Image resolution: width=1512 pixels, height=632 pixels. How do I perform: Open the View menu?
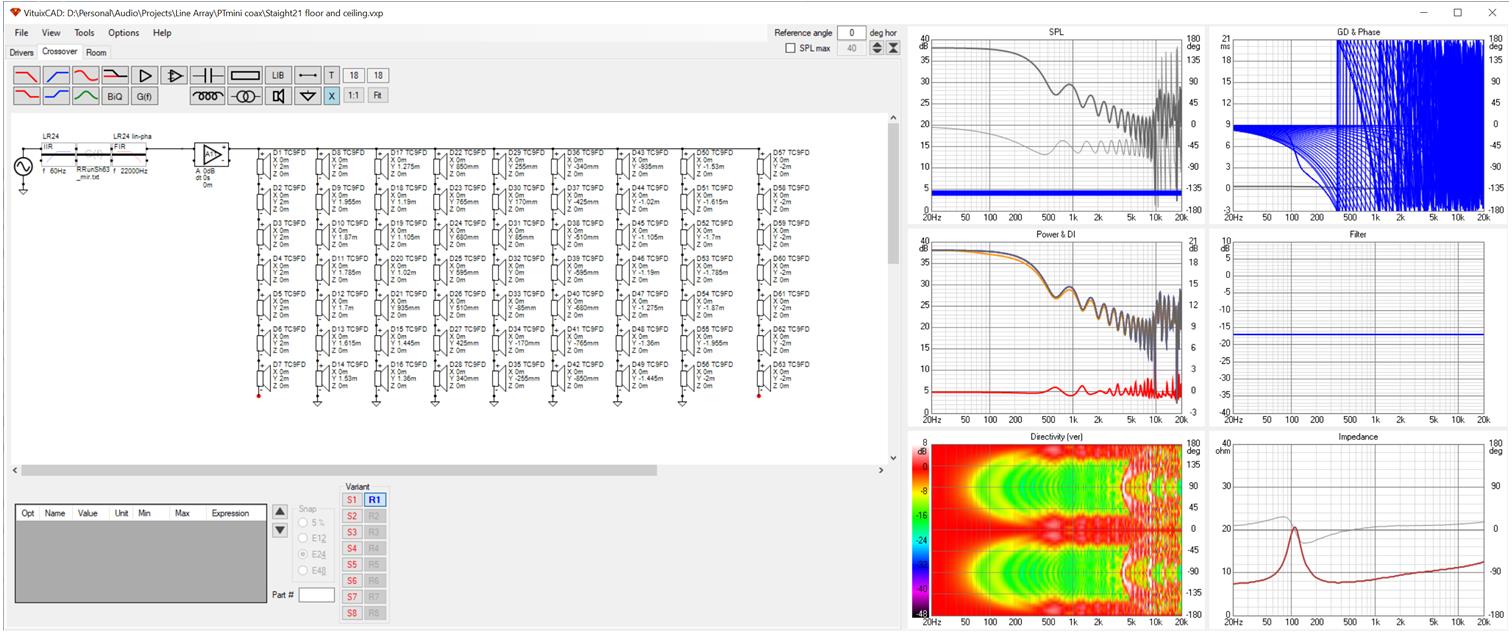pyautogui.click(x=51, y=33)
